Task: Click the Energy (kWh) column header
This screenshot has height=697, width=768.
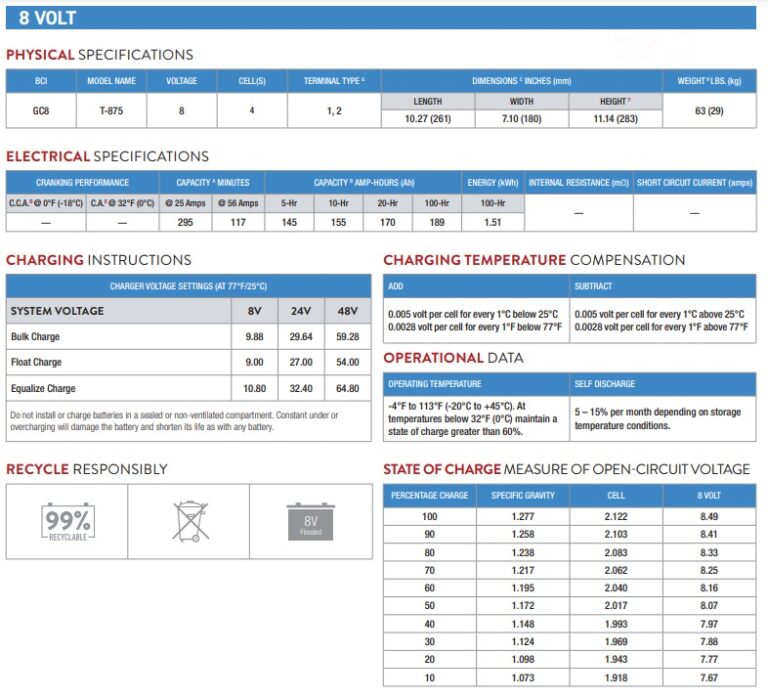Action: tap(493, 183)
